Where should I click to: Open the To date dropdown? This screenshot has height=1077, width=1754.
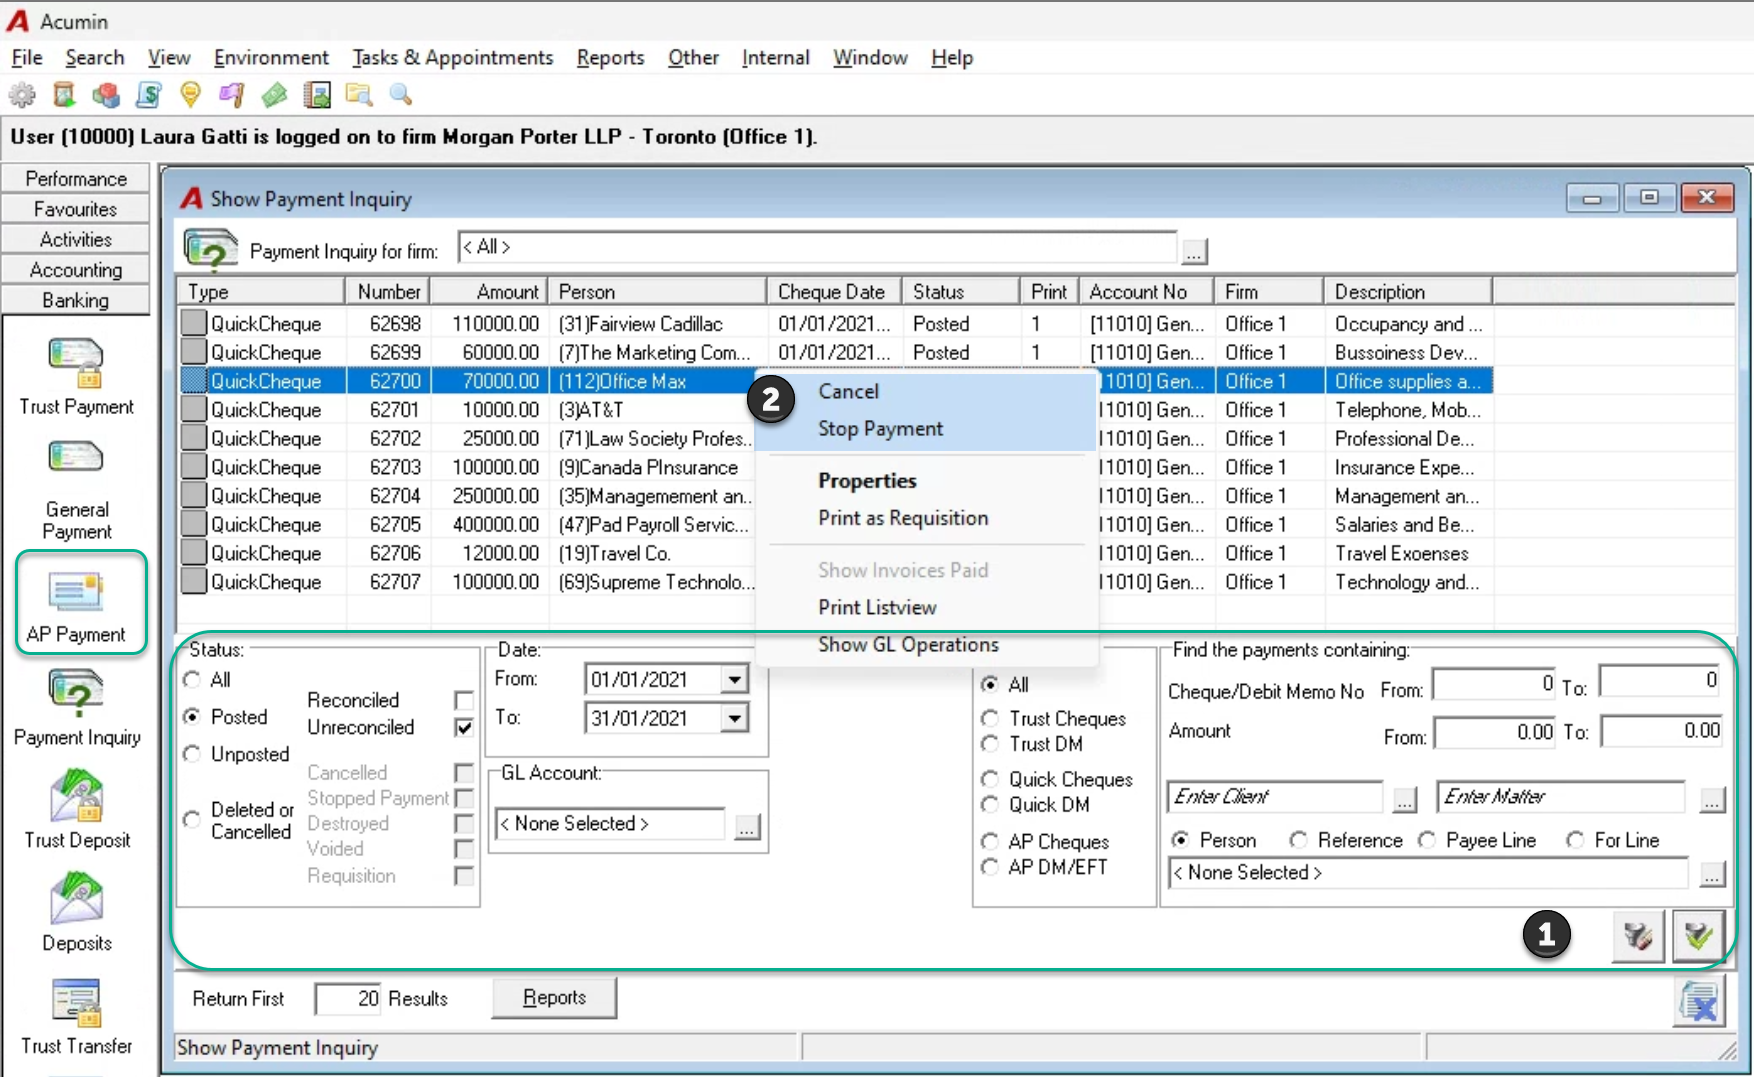pyautogui.click(x=734, y=718)
